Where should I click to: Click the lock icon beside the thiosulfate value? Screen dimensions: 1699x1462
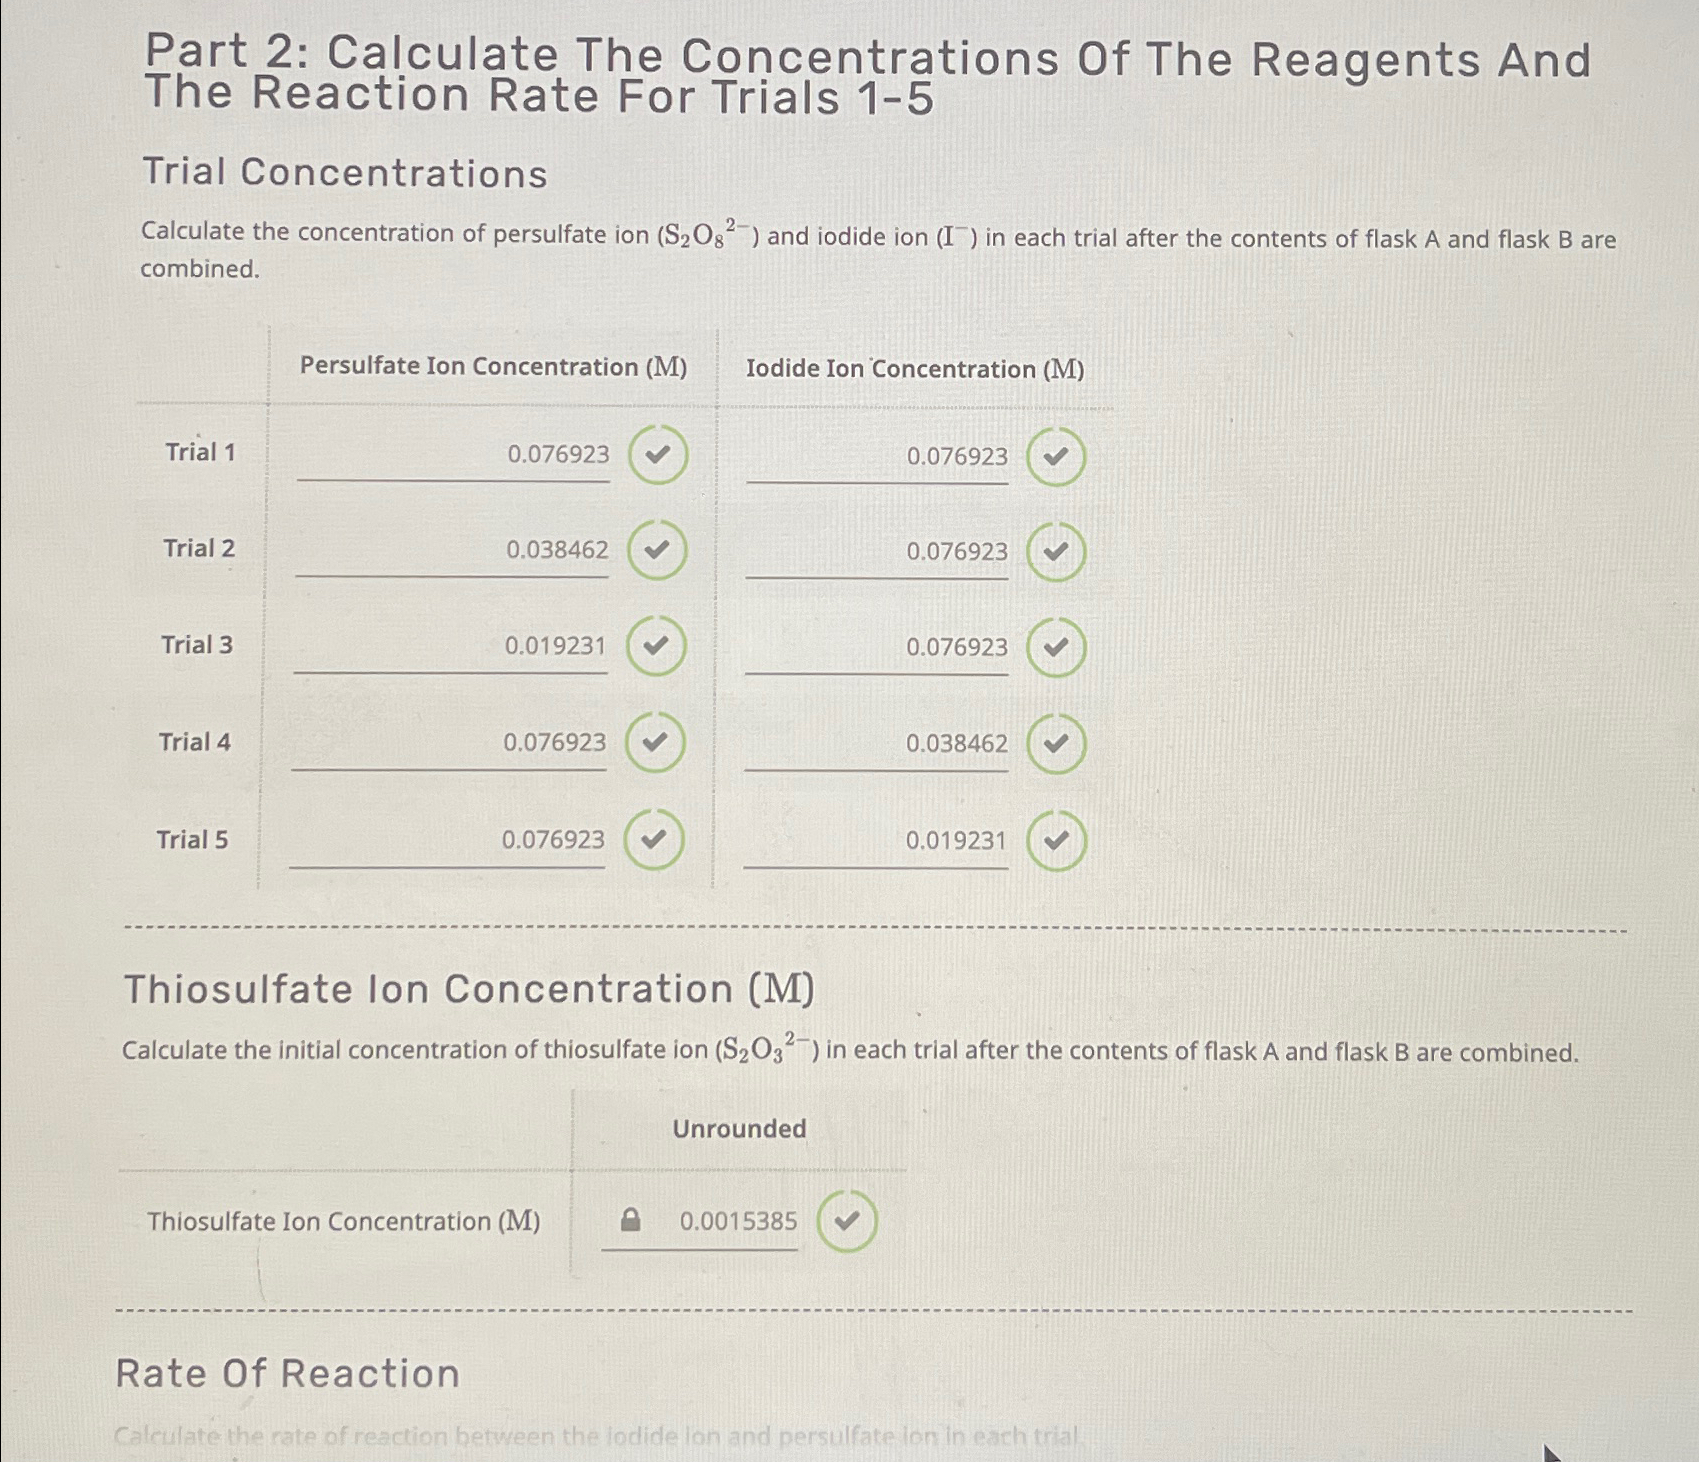coord(631,1221)
